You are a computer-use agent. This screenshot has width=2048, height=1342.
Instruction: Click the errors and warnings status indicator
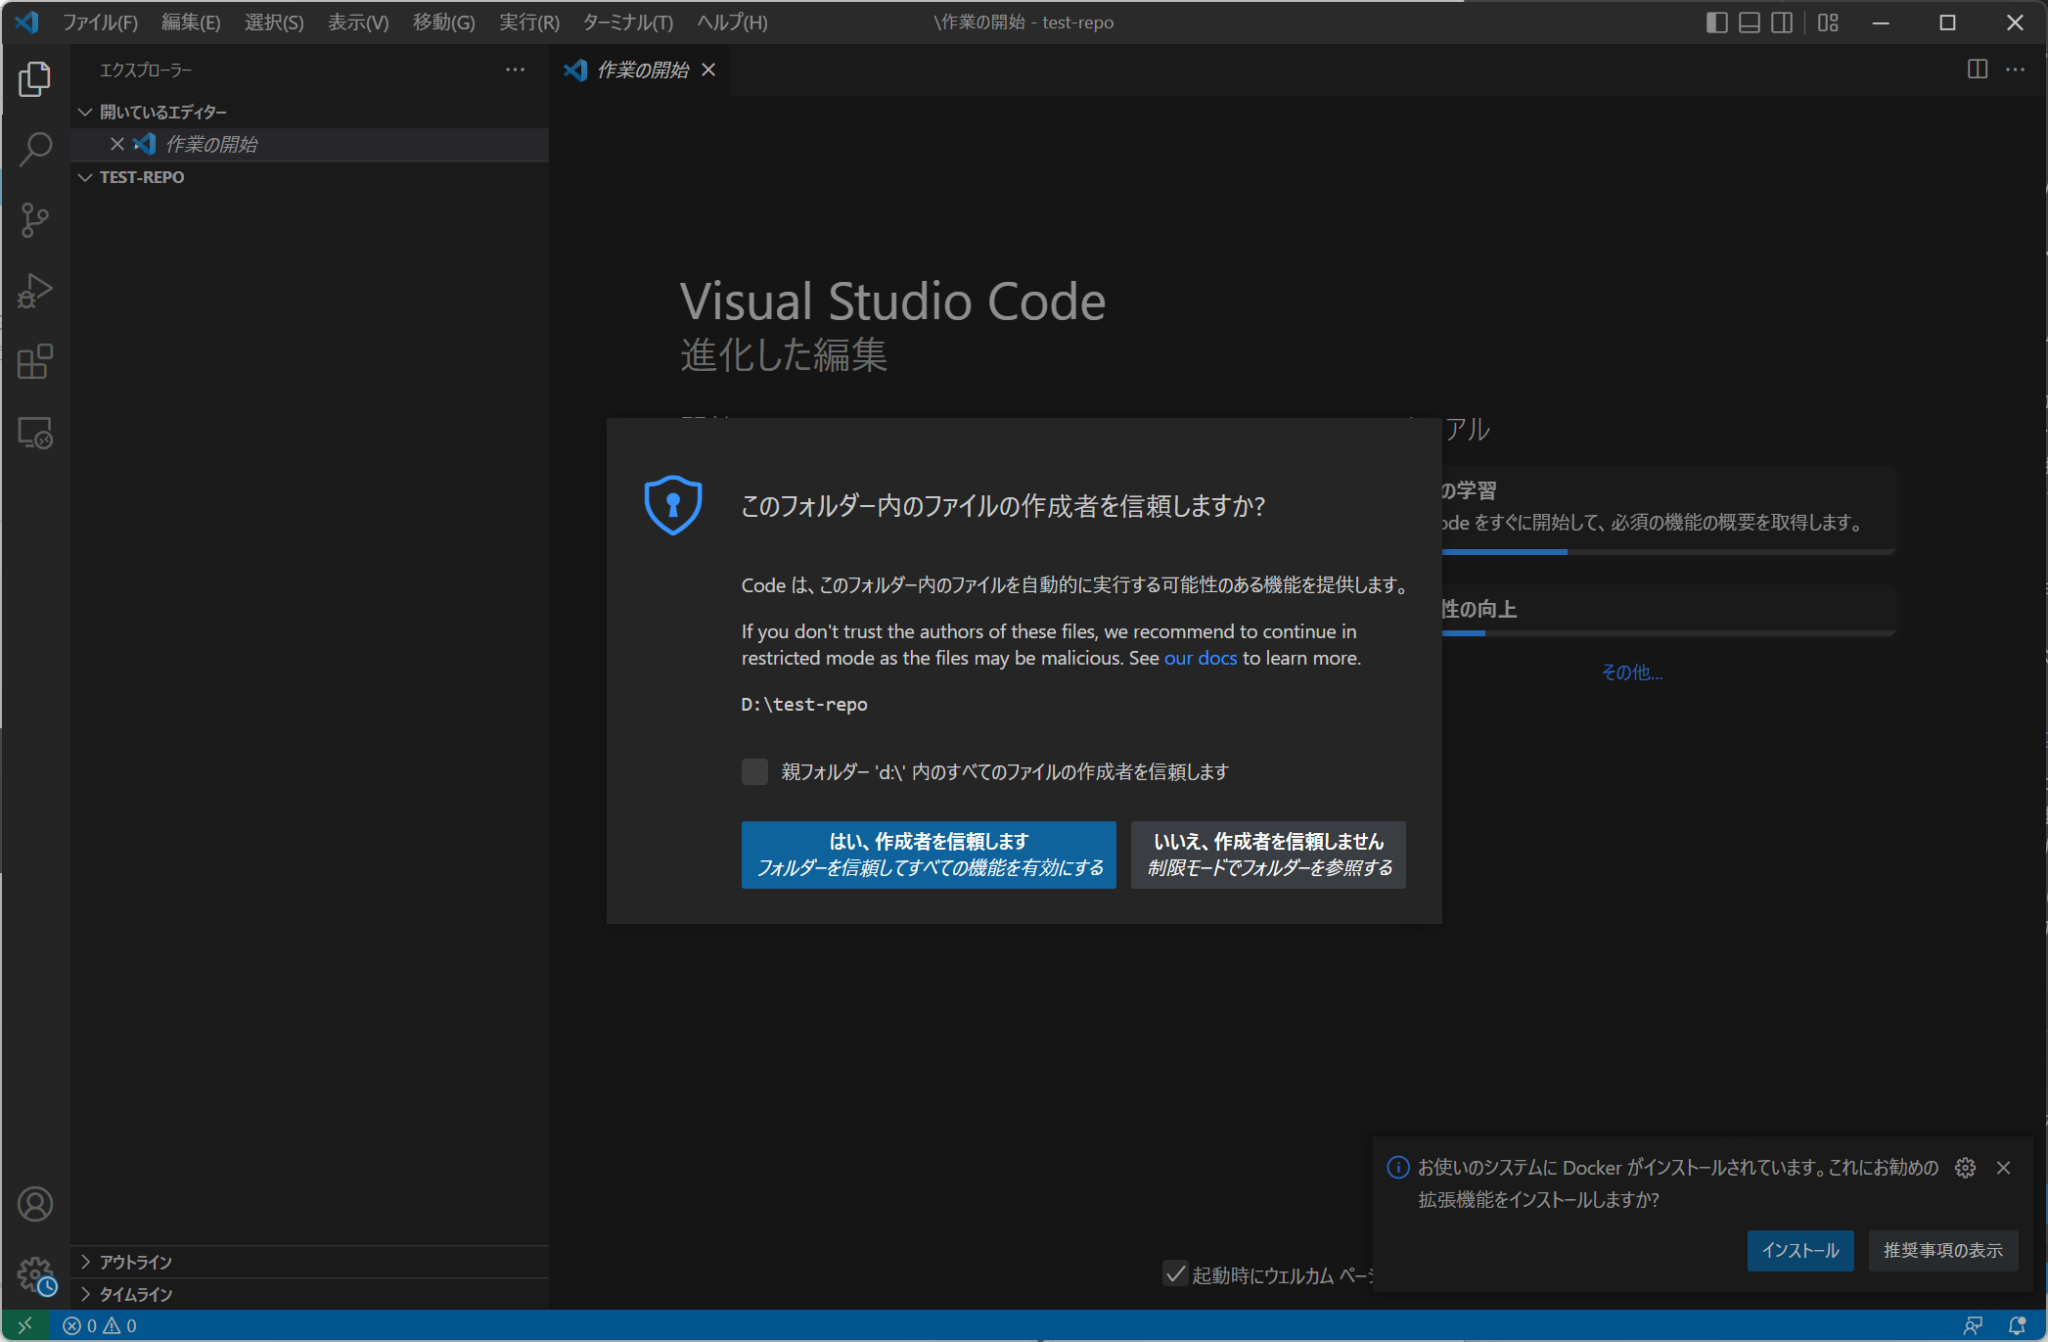[100, 1326]
